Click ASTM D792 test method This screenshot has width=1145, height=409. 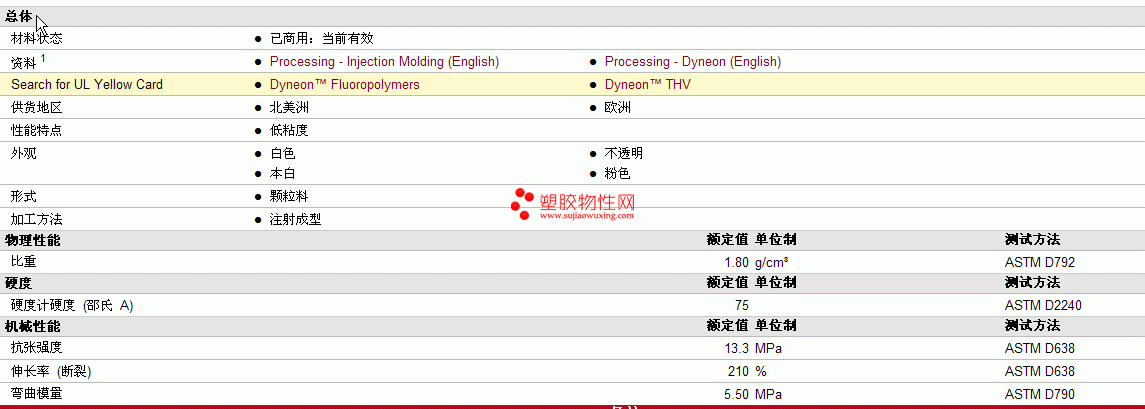pyautogui.click(x=1040, y=262)
